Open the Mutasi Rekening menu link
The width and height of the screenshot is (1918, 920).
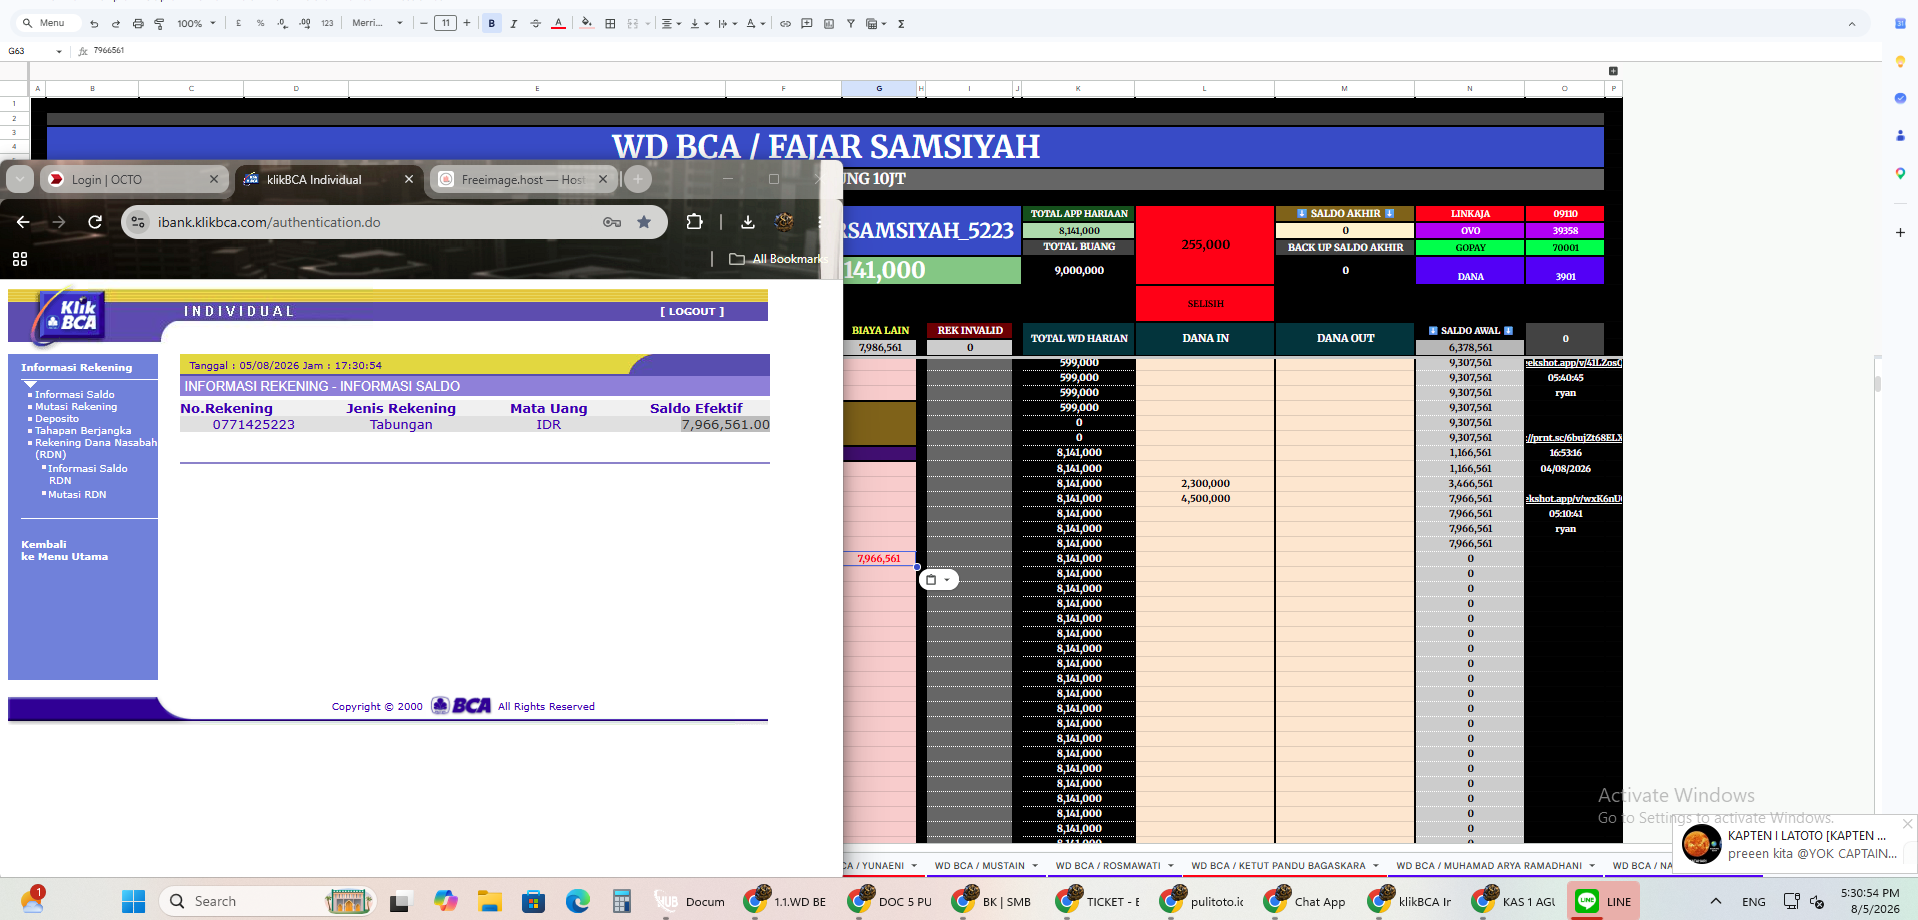pos(76,407)
